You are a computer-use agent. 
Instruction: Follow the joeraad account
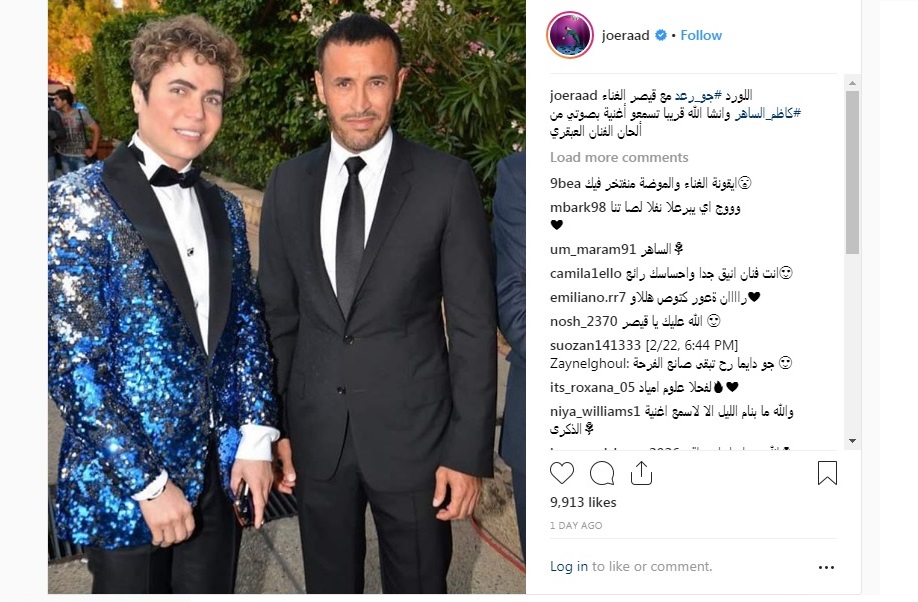click(x=701, y=35)
